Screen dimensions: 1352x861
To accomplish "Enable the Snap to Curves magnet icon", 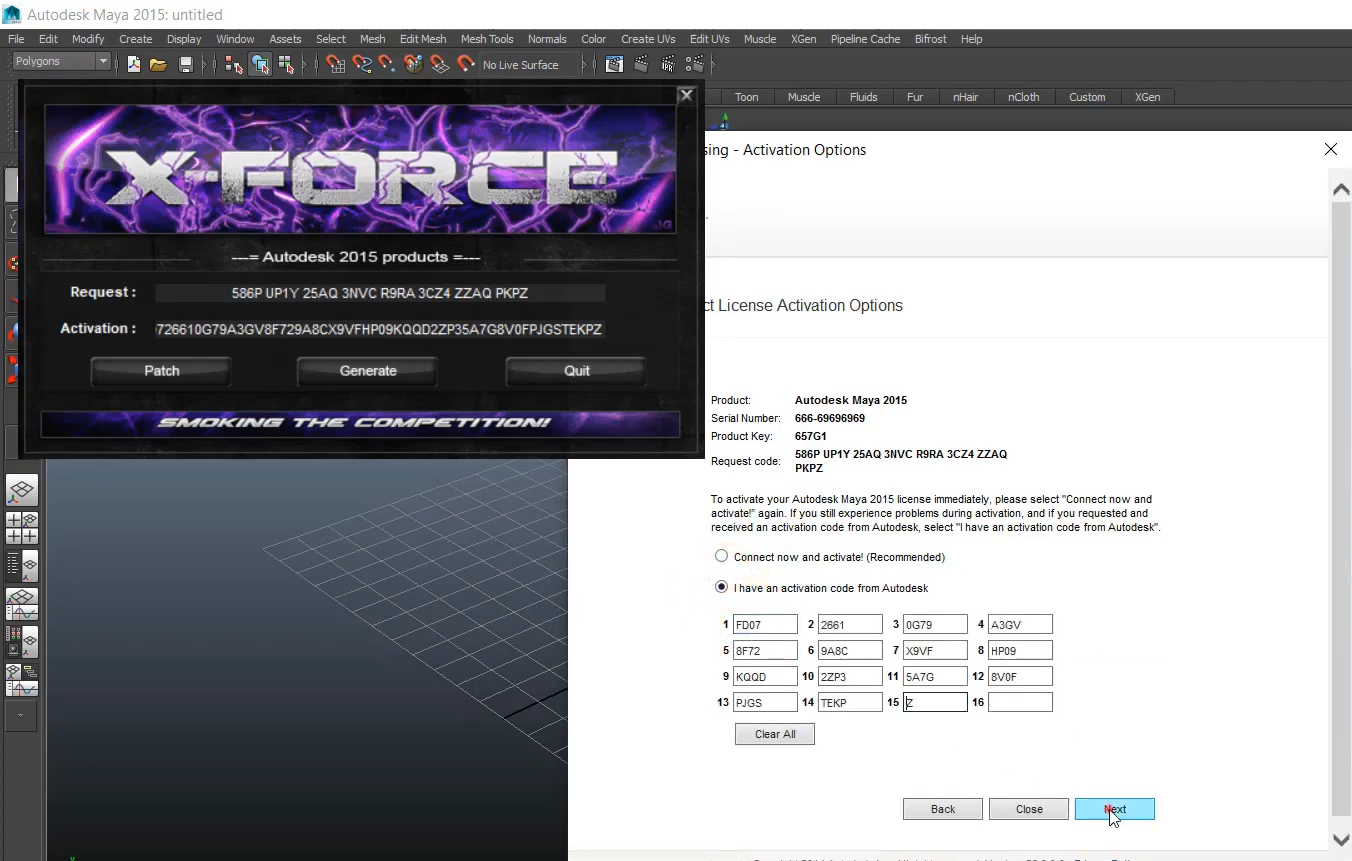I will pyautogui.click(x=362, y=65).
